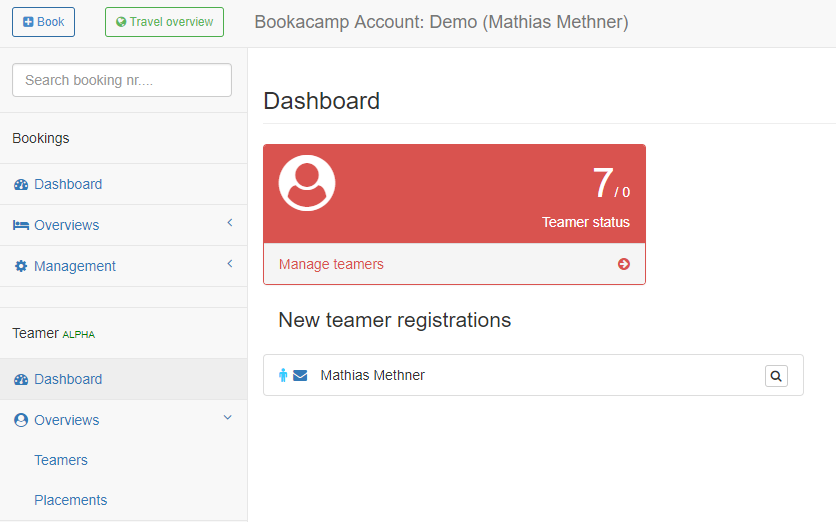This screenshot has height=522, width=836.
Task: Focus the Search booking nr. field
Action: [122, 80]
